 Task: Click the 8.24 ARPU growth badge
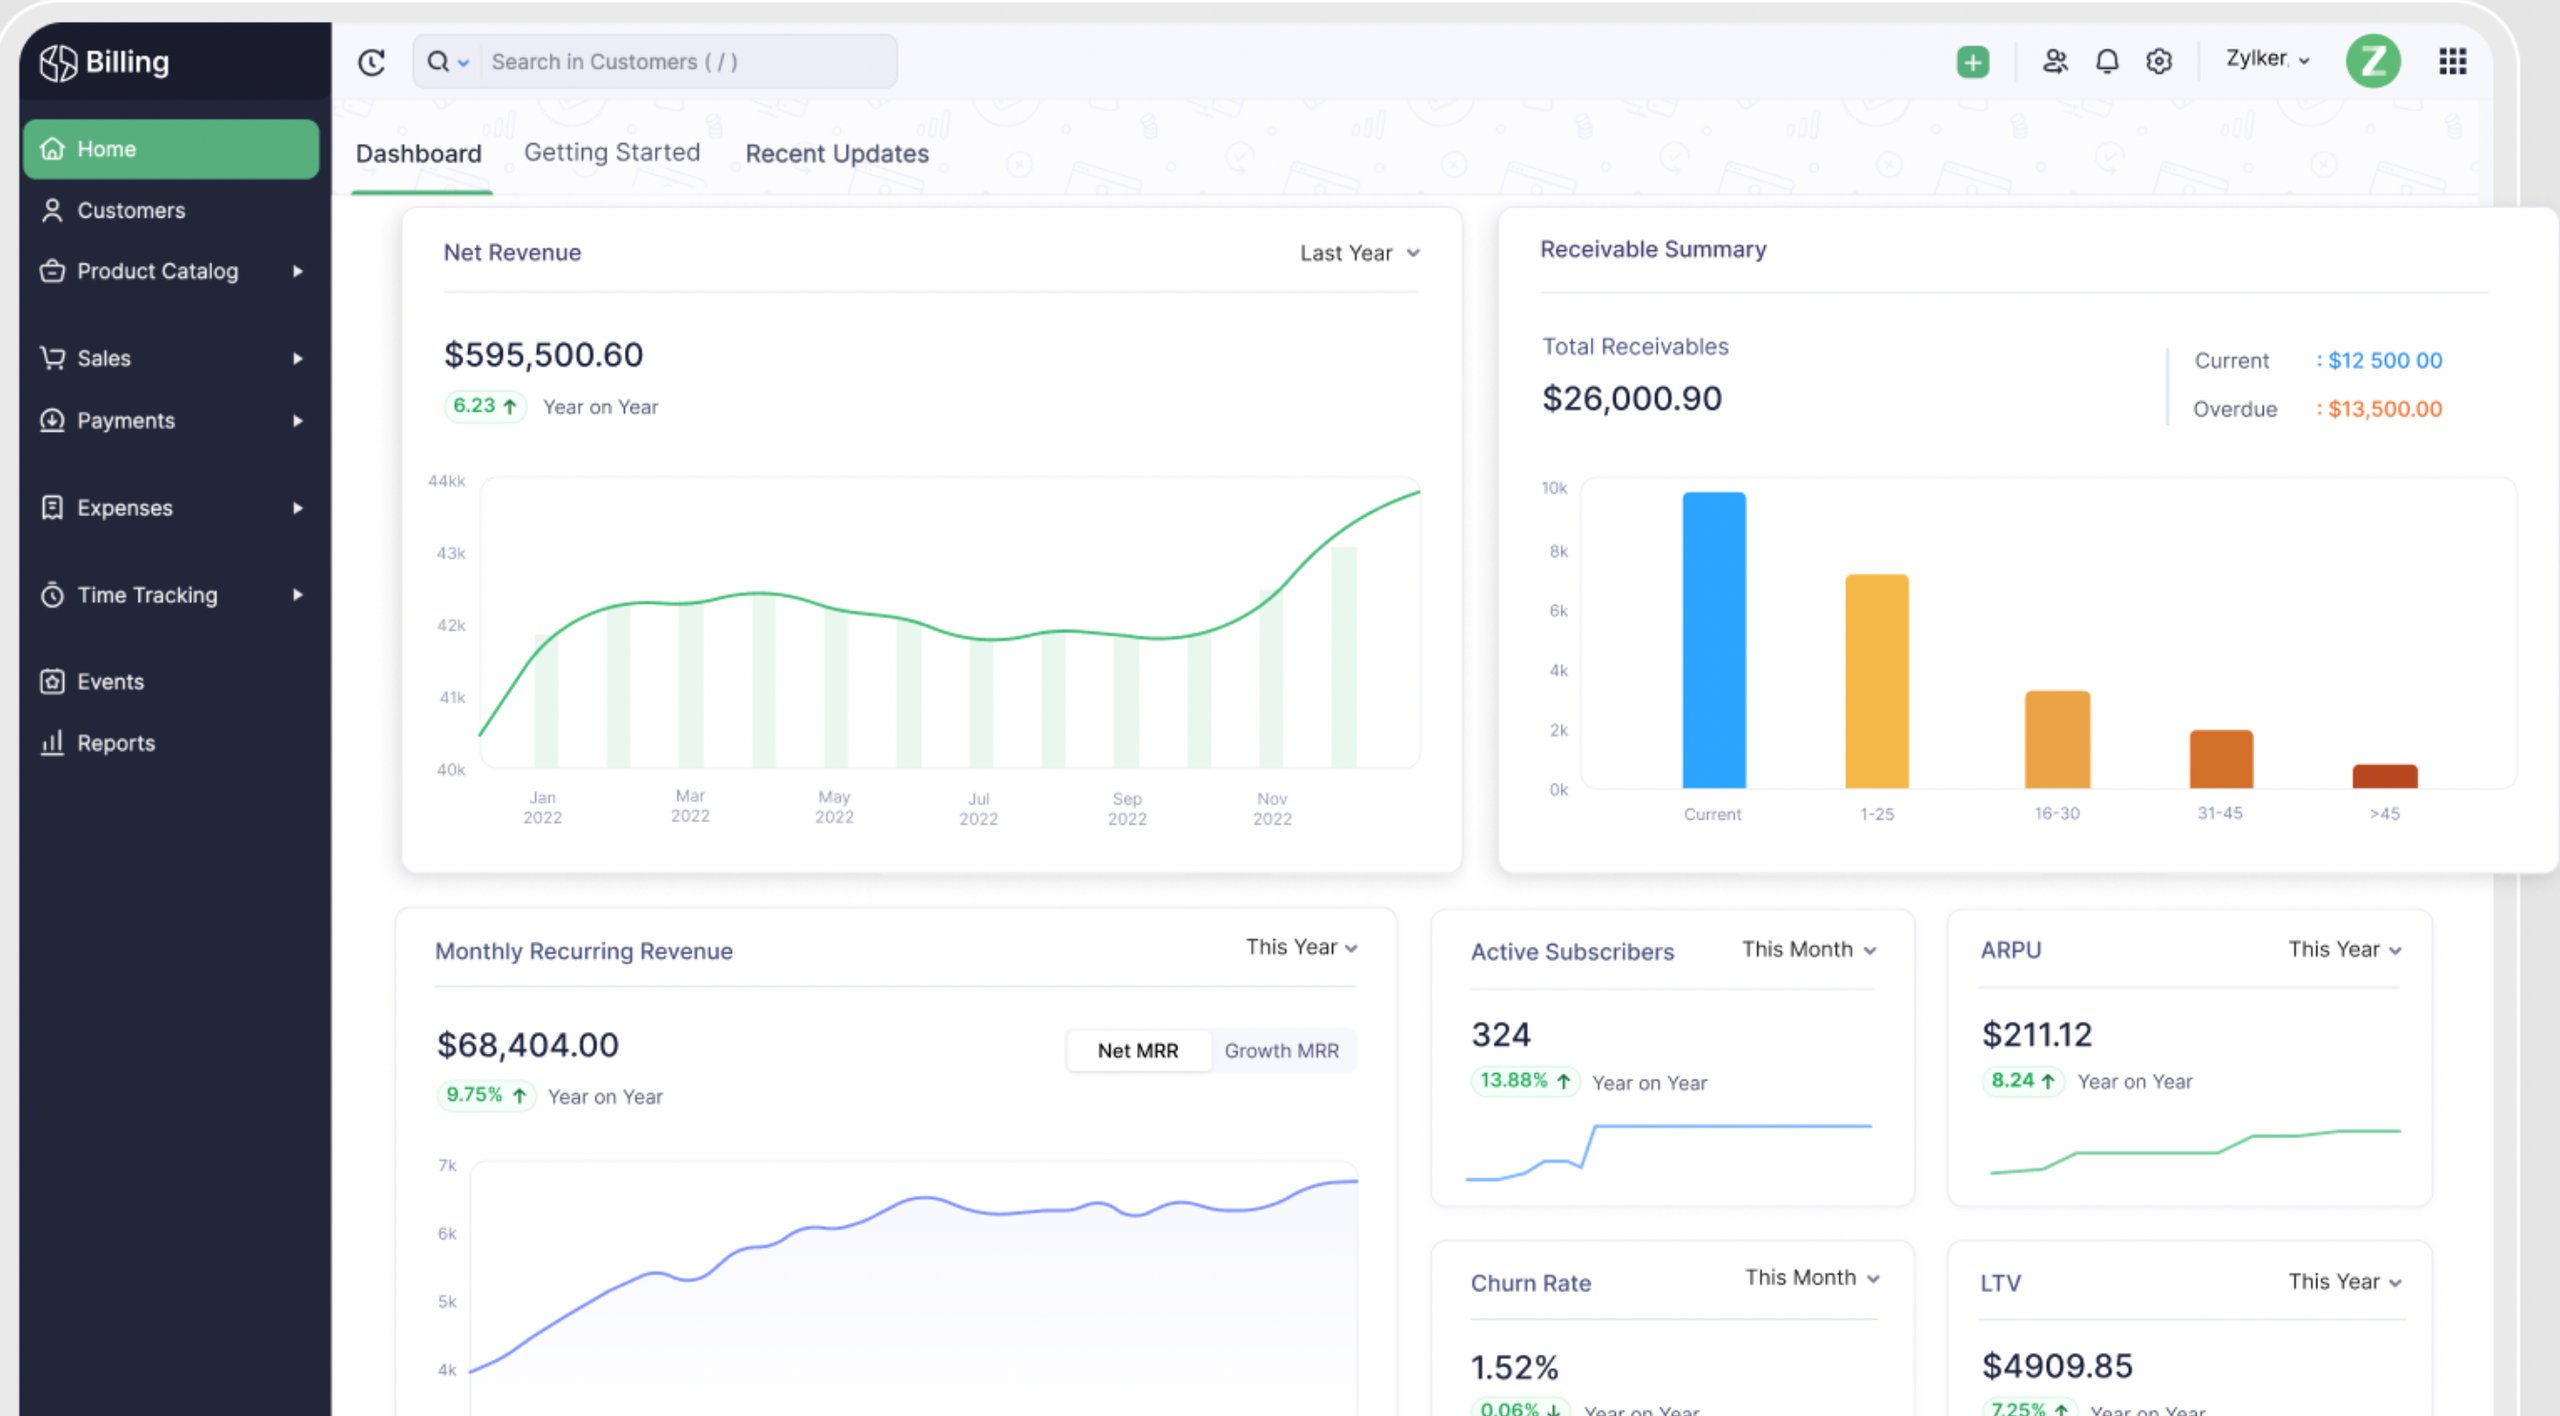[x=2023, y=1081]
